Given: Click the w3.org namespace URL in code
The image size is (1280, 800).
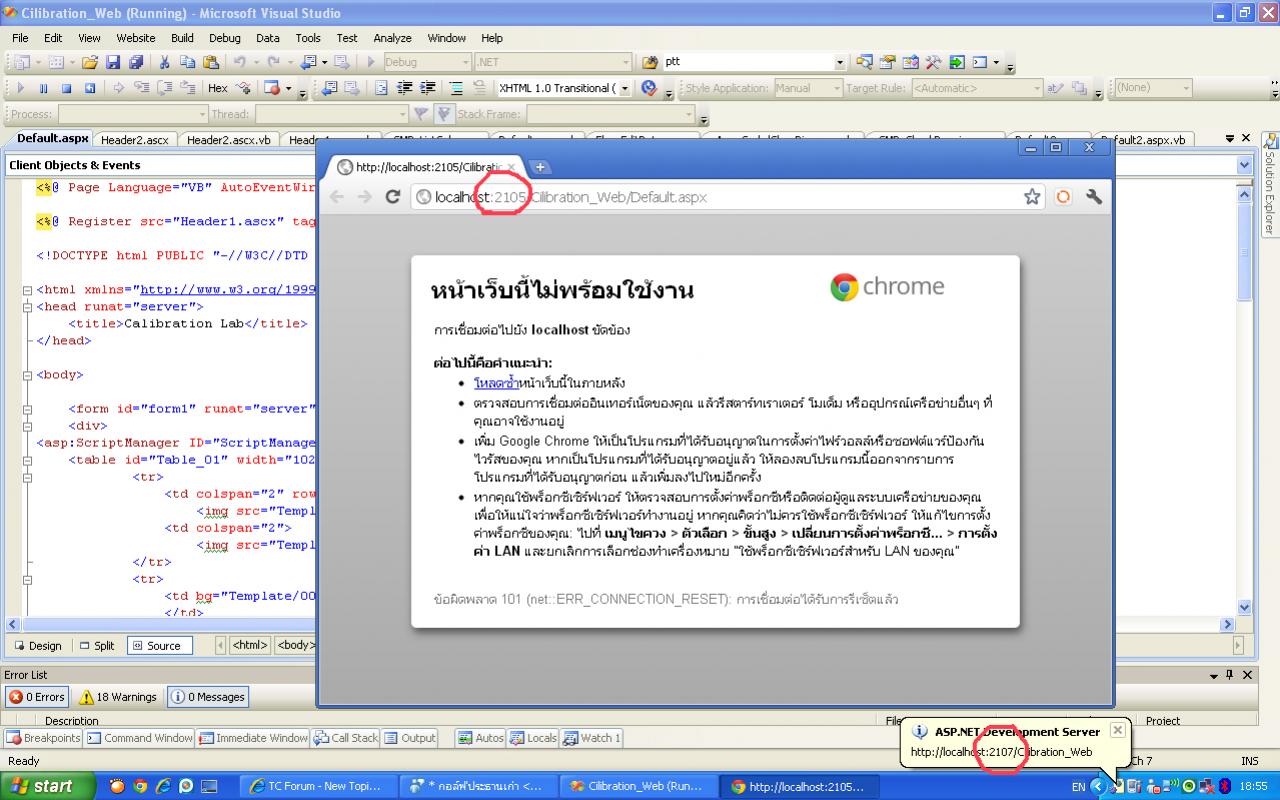Looking at the screenshot, I should coord(229,290).
